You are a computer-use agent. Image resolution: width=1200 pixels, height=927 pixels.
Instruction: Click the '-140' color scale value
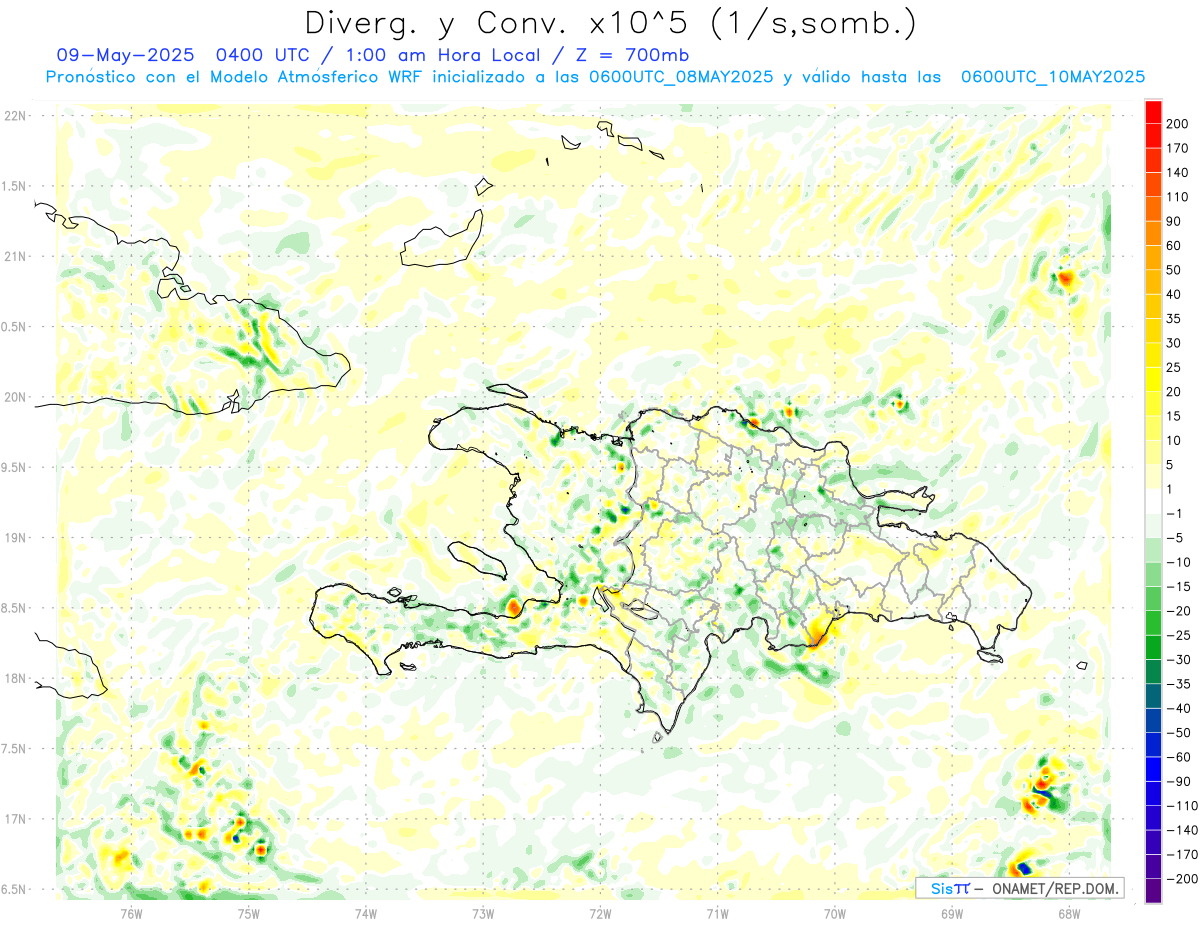pos(1182,830)
